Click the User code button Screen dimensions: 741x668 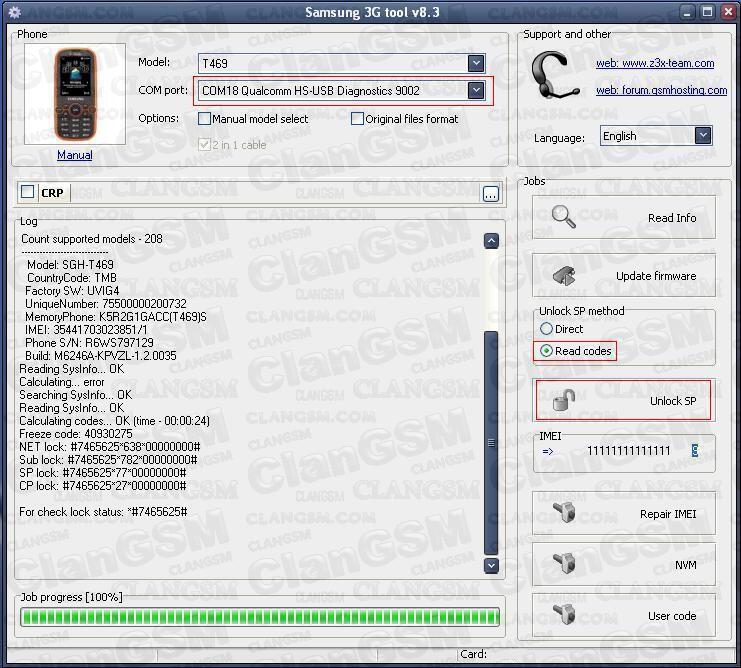pyautogui.click(x=624, y=616)
